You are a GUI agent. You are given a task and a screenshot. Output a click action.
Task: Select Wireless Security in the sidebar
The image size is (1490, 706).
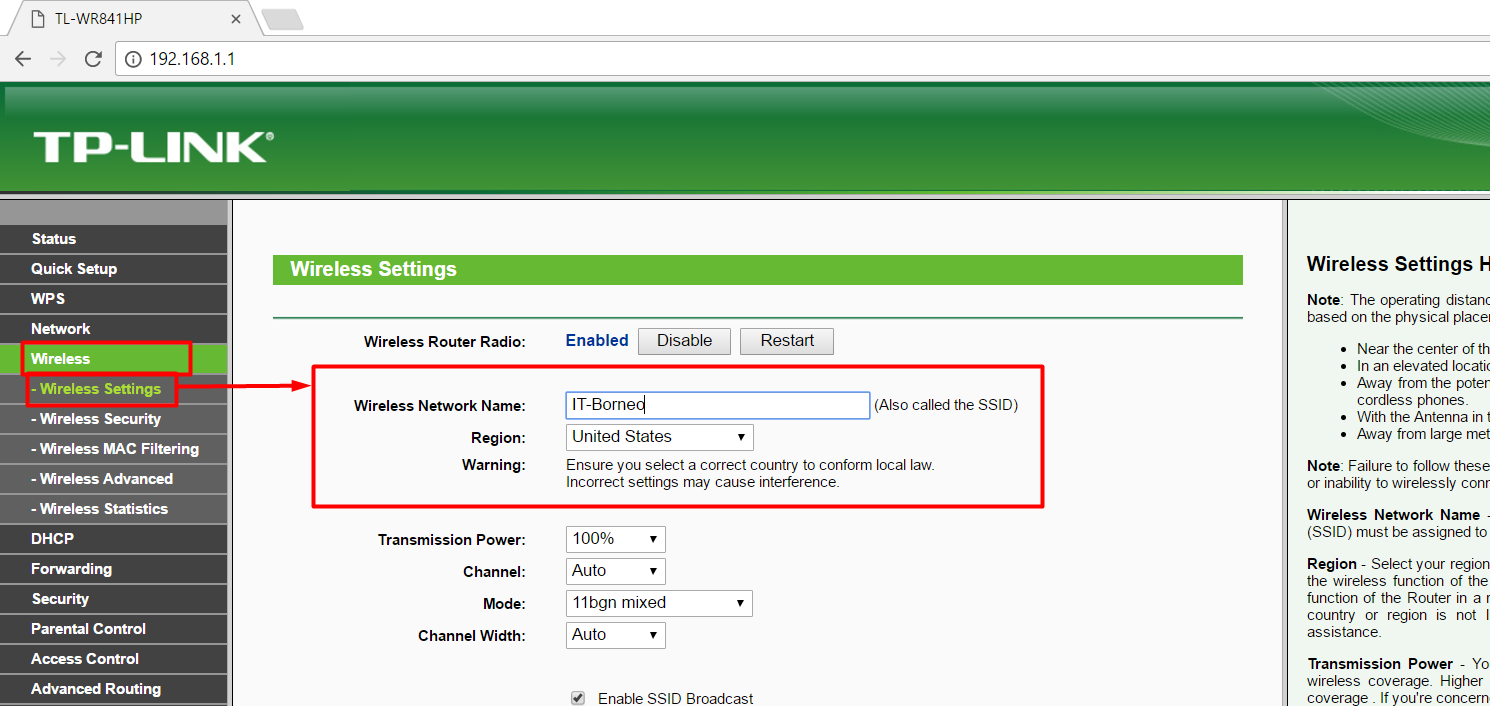pos(99,418)
